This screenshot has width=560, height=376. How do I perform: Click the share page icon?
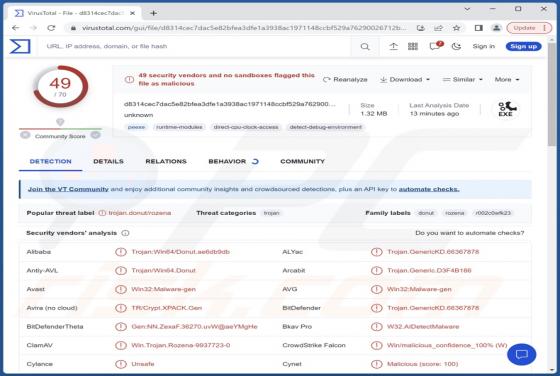pos(438,28)
